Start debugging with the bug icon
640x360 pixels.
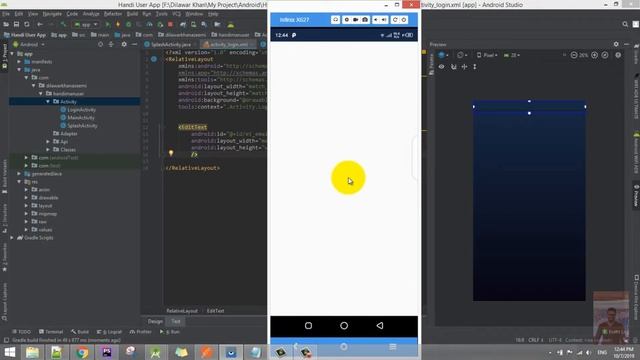coord(129,24)
